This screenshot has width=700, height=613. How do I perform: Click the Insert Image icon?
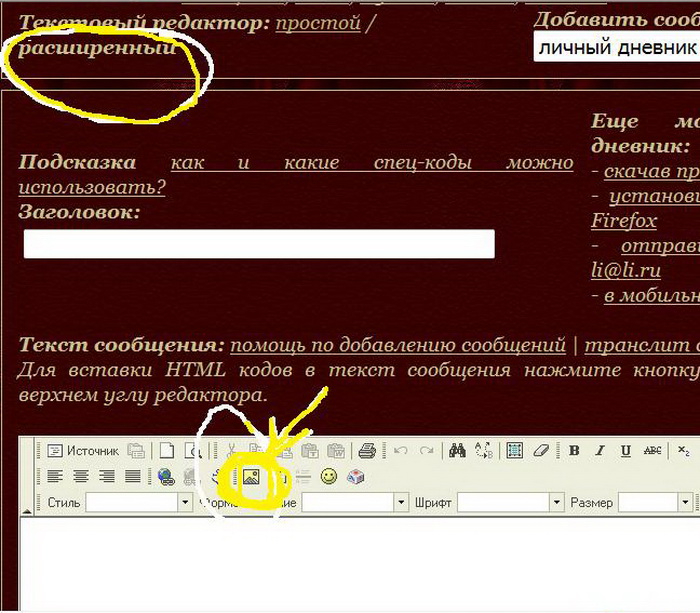coord(251,477)
